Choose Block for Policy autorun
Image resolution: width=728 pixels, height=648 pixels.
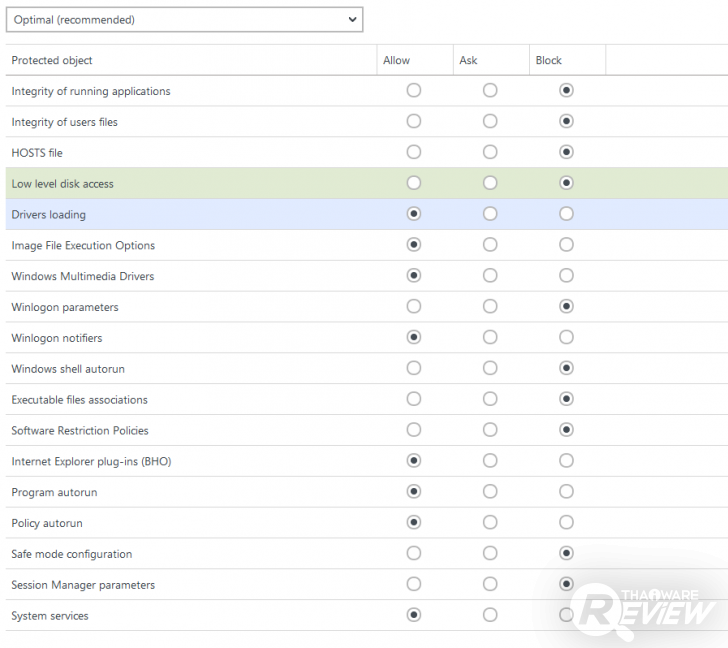567,523
